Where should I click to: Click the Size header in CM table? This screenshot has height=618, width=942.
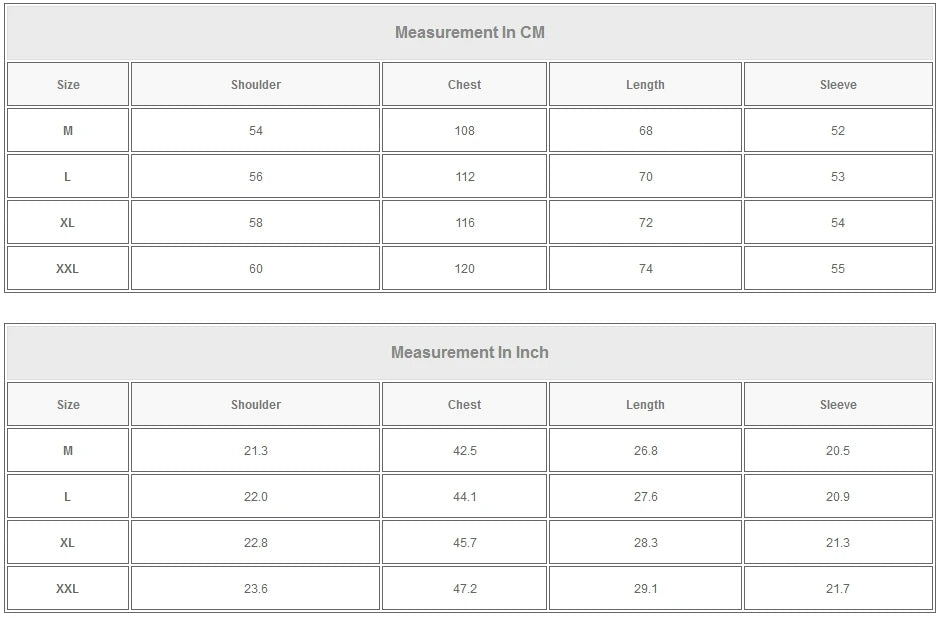[x=68, y=85]
